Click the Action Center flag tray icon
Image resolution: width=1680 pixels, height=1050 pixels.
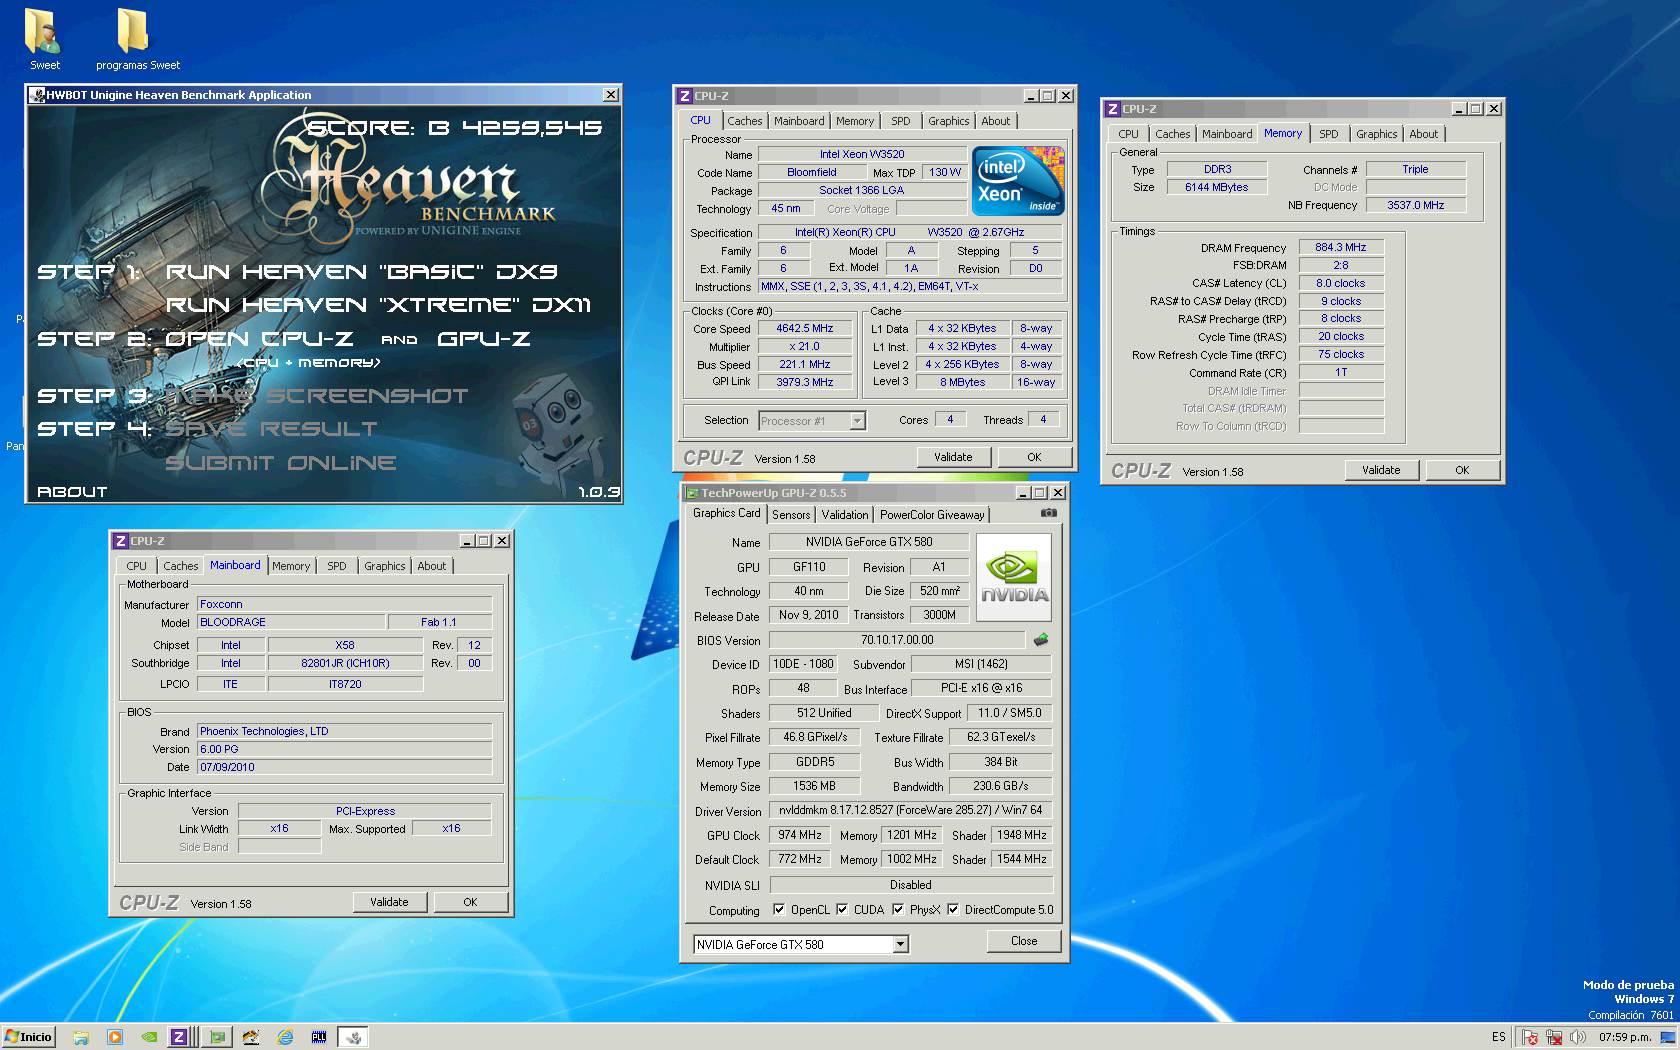coord(1529,1037)
